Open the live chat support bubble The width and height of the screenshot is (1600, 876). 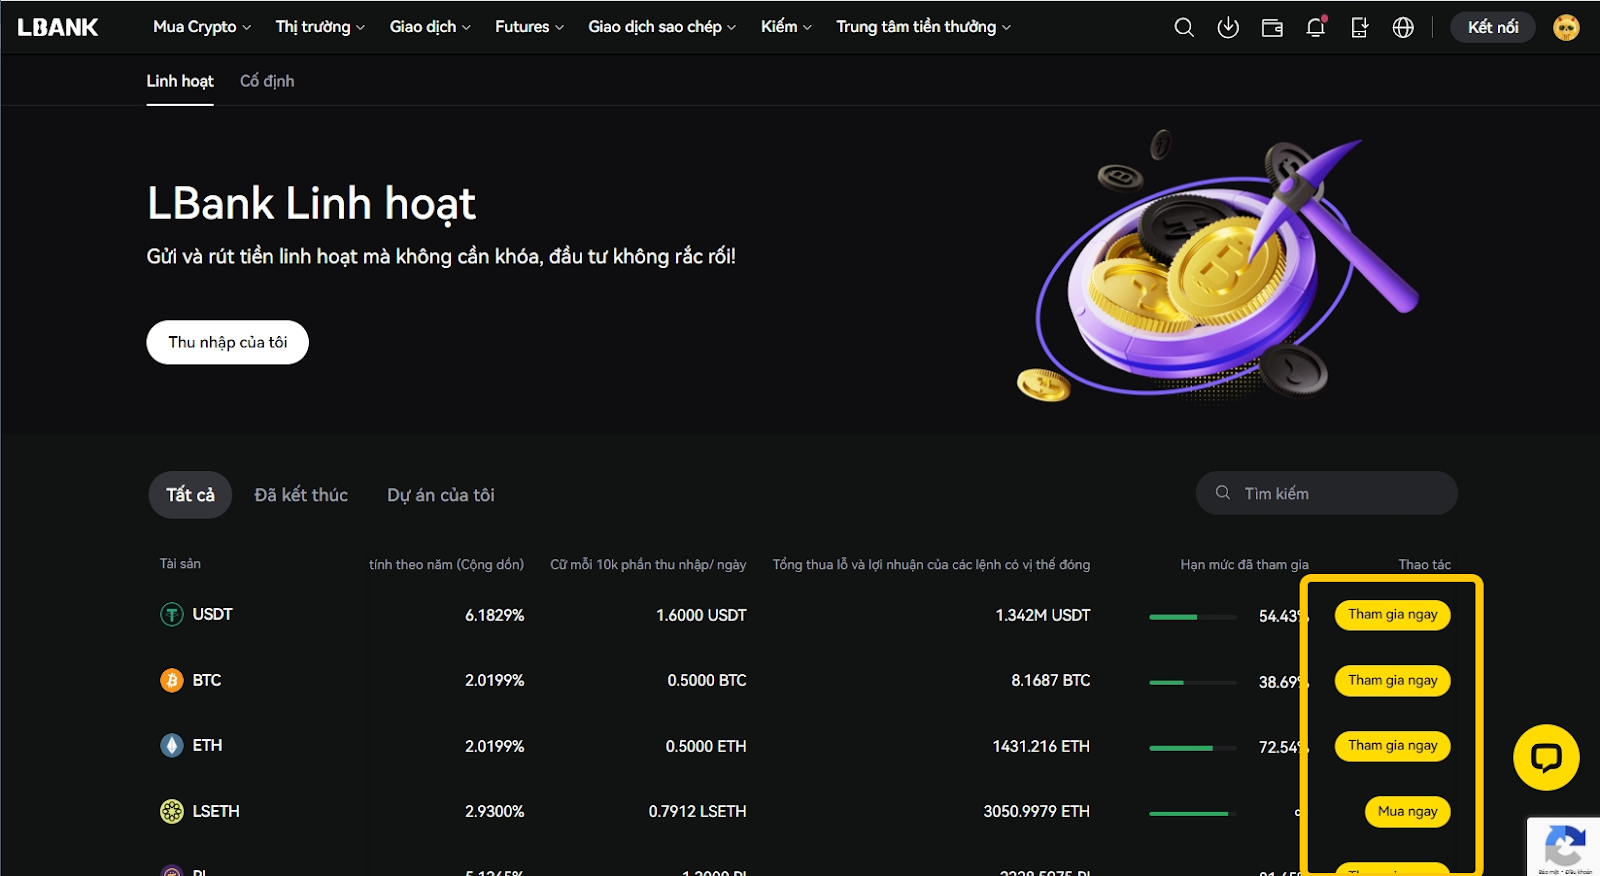1546,757
